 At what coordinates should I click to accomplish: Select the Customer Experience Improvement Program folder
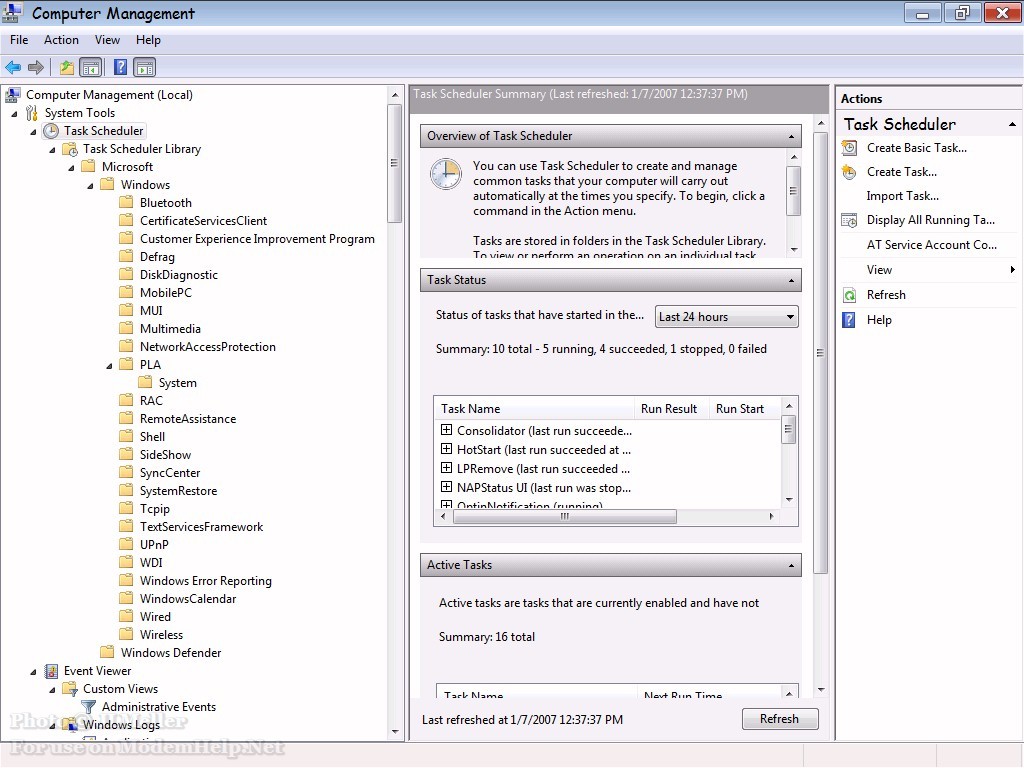pyautogui.click(x=257, y=239)
